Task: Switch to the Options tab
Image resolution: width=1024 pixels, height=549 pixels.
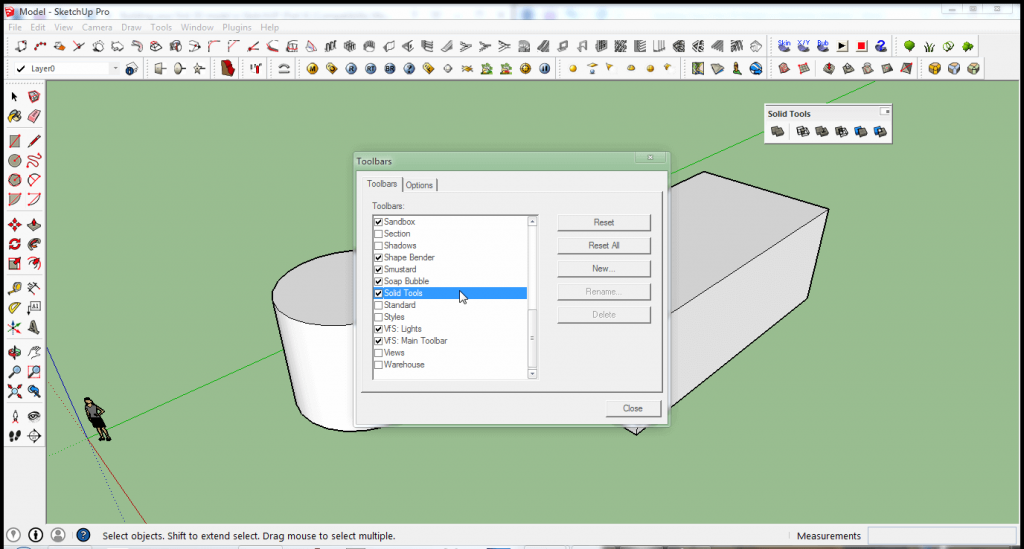Action: [419, 185]
